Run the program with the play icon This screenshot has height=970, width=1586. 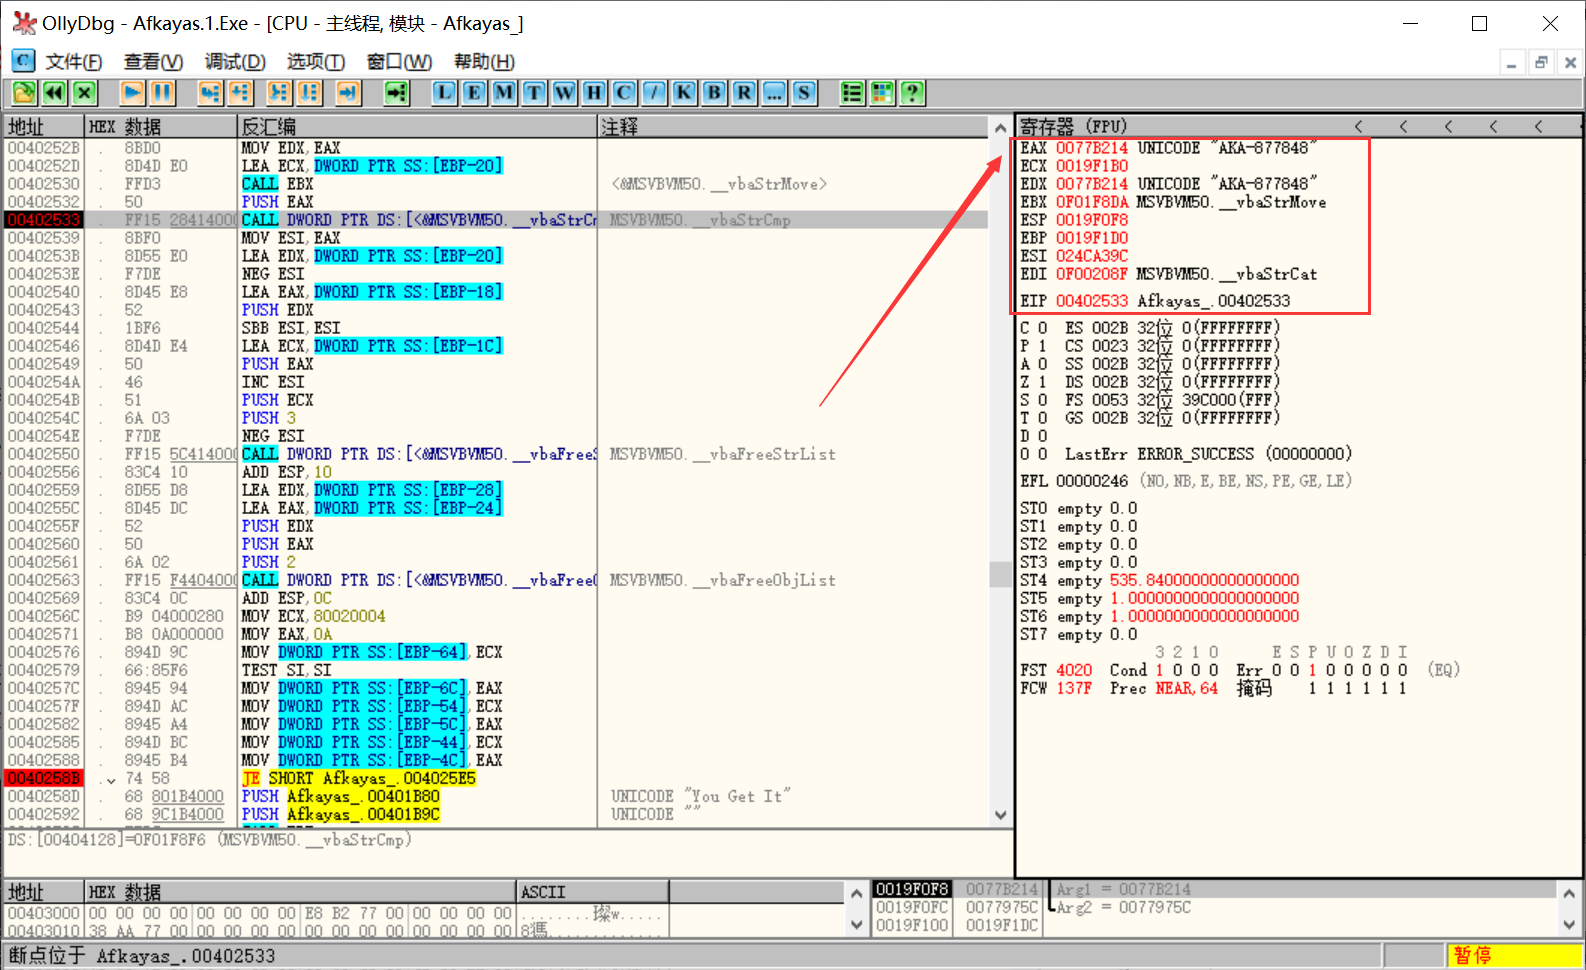132,93
